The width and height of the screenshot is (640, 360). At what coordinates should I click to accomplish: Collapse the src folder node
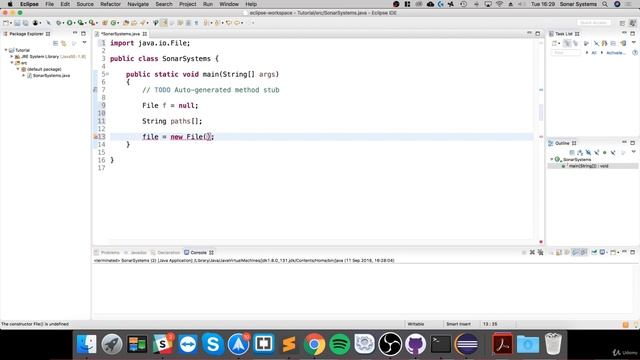coord(12,63)
